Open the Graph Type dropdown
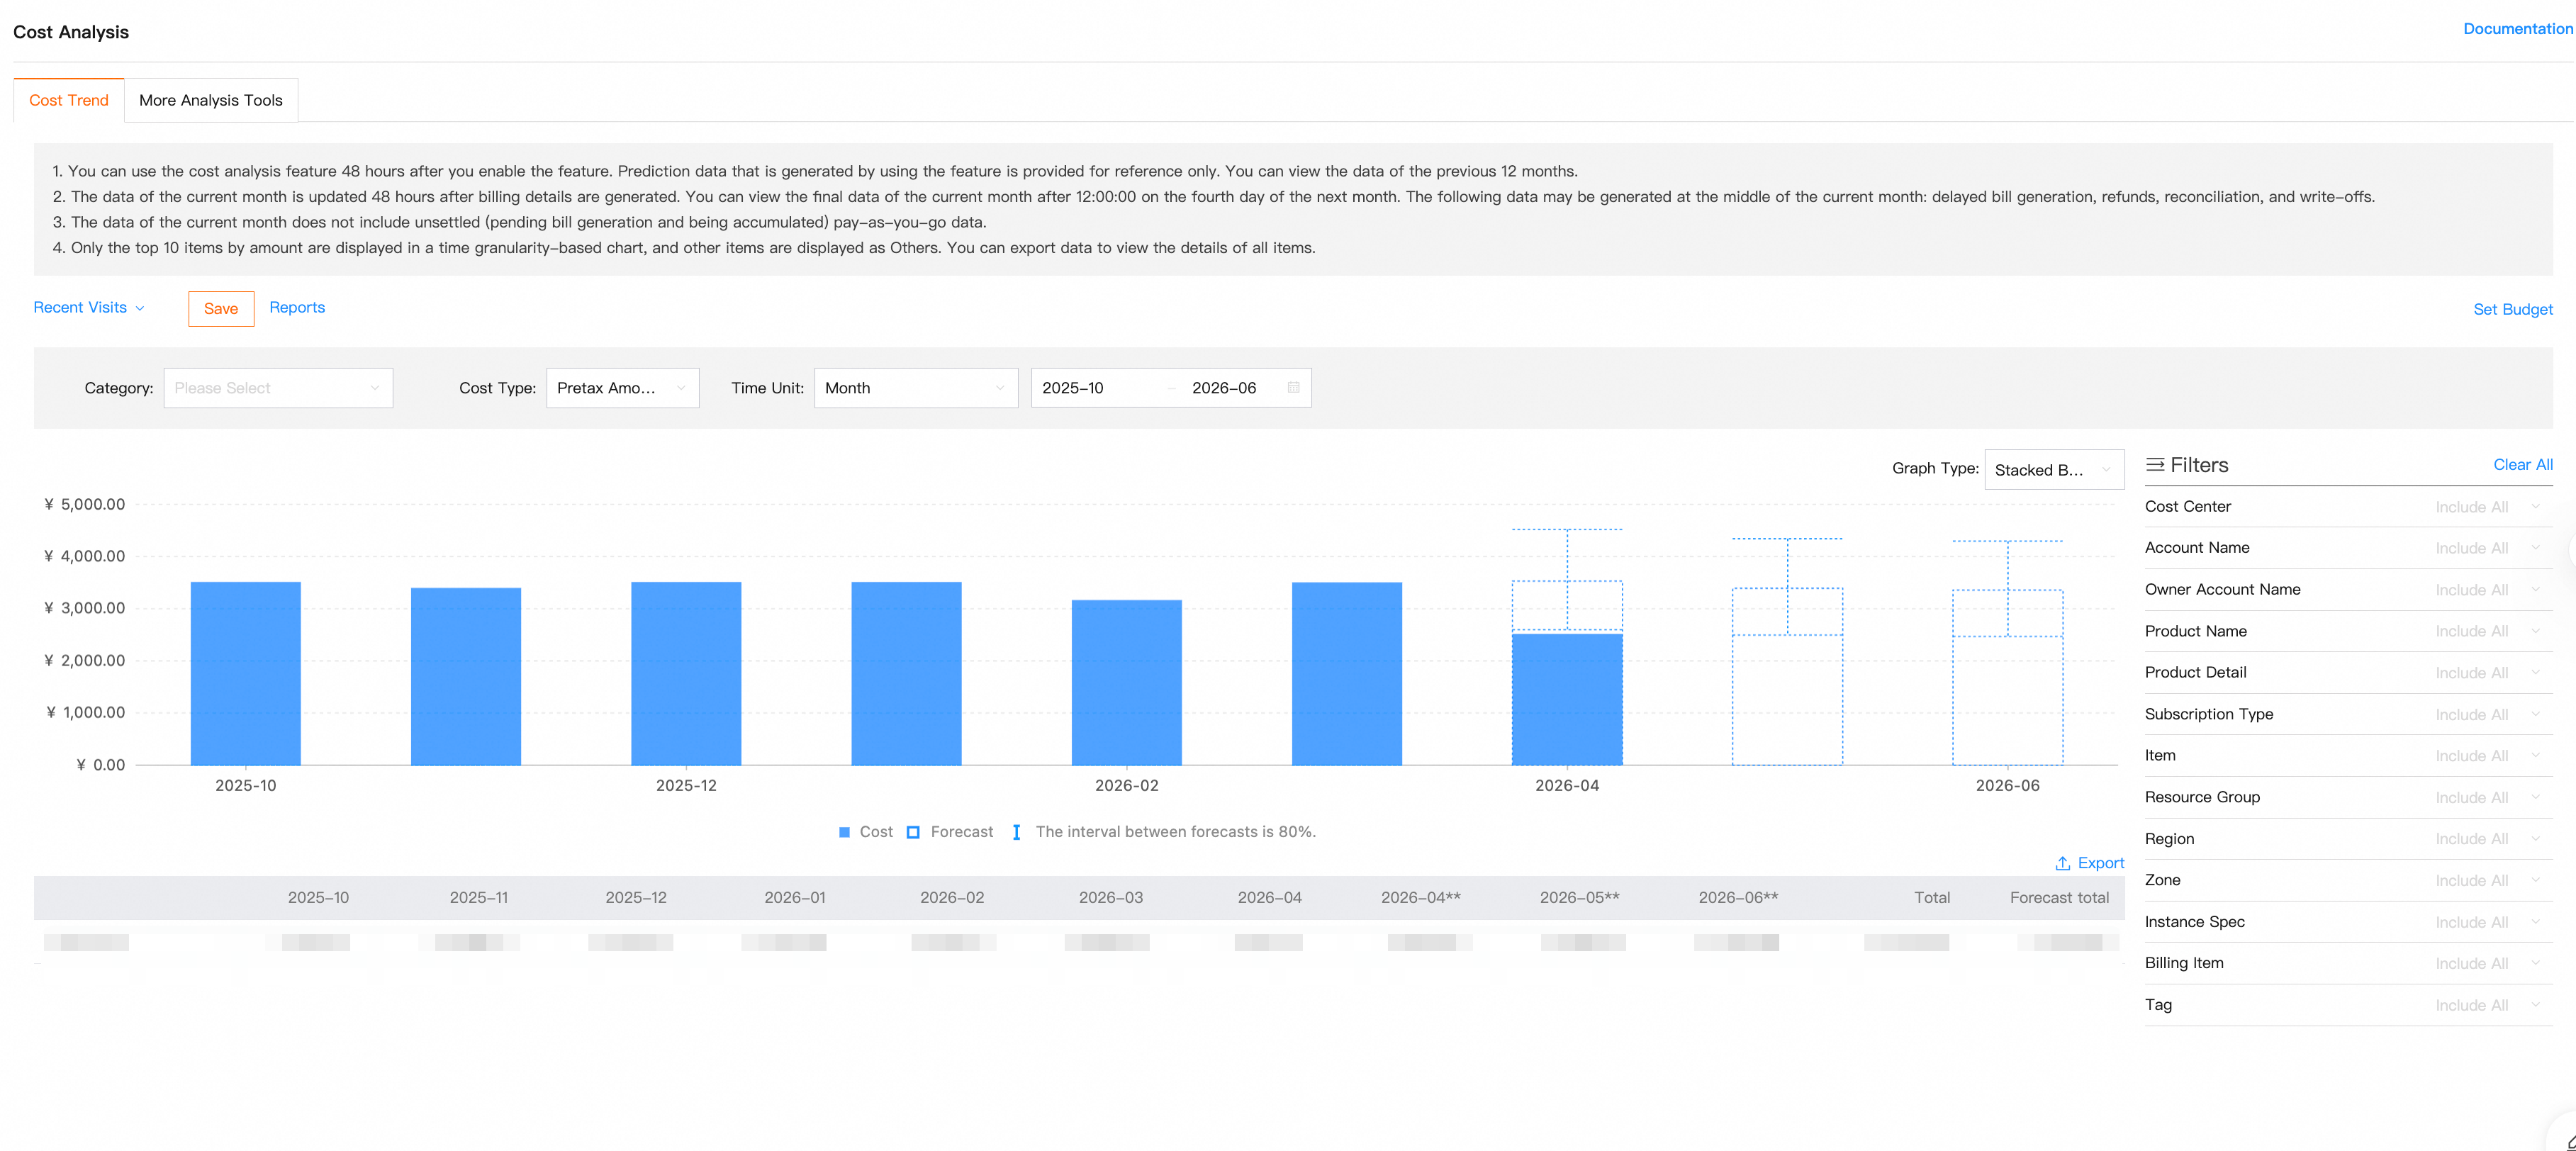Viewport: 2576px width, 1151px height. click(2054, 470)
